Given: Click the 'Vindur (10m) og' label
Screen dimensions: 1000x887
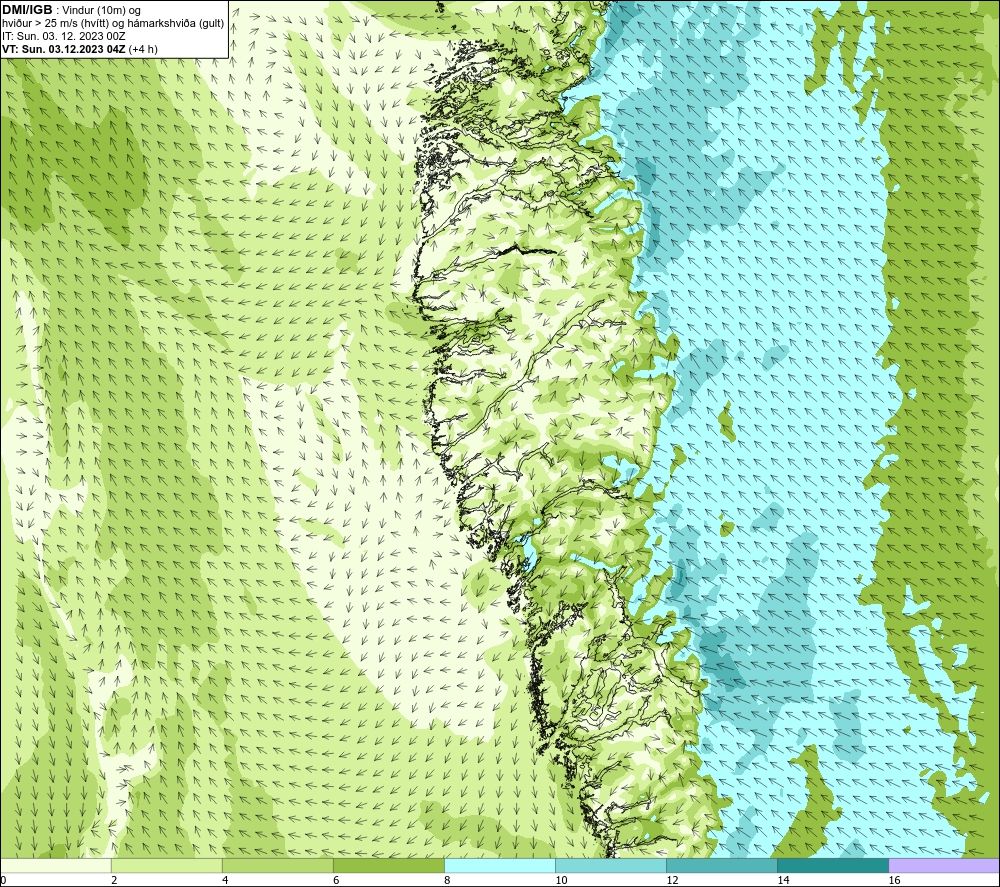Looking at the screenshot, I should (101, 11).
